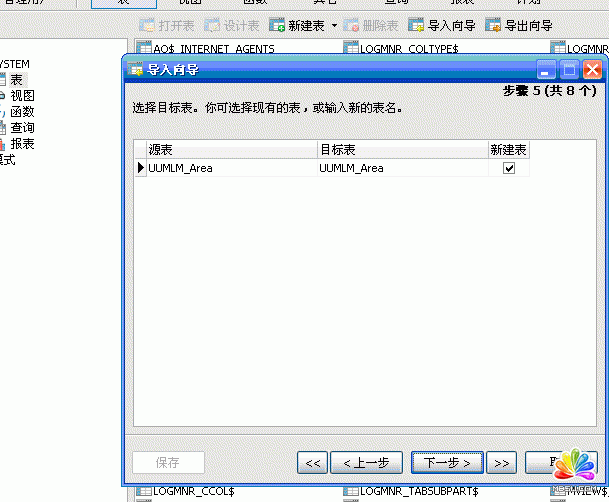Image resolution: width=609 pixels, height=502 pixels.
Task: Click the Delete Table (删除表) toolbar icon
Action: [x=352, y=25]
